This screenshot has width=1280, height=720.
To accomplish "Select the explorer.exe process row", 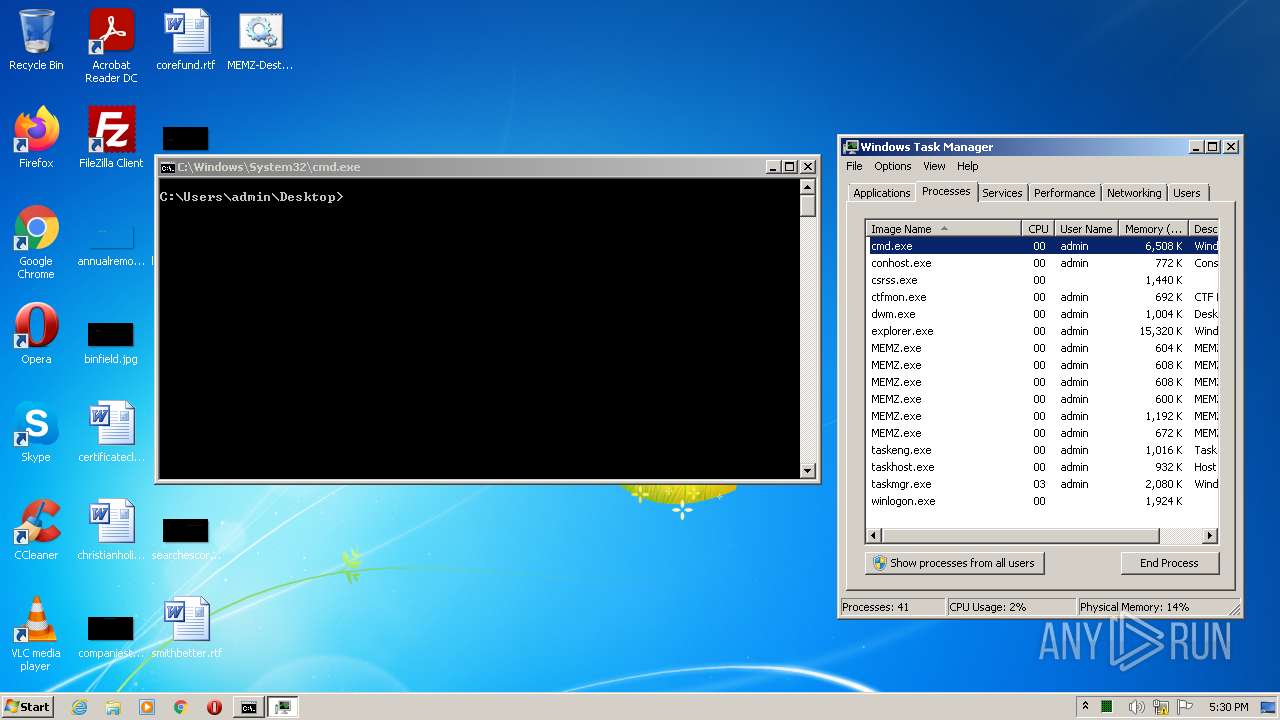I will coord(1042,331).
